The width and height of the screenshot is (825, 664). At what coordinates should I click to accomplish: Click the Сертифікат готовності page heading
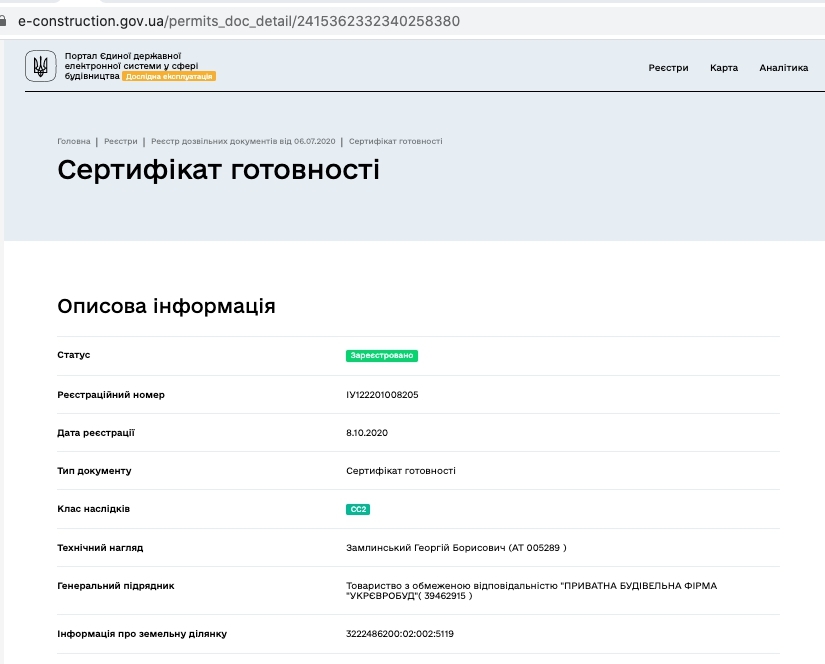pyautogui.click(x=218, y=170)
